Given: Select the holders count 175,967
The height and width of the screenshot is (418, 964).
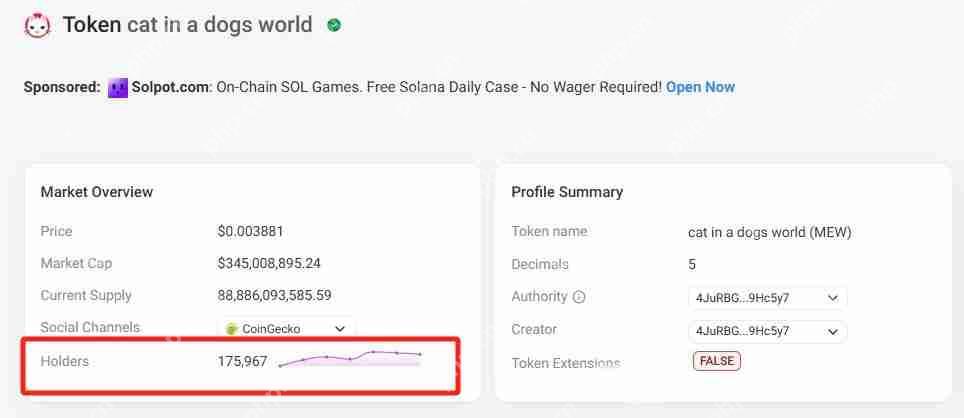Looking at the screenshot, I should 242,361.
